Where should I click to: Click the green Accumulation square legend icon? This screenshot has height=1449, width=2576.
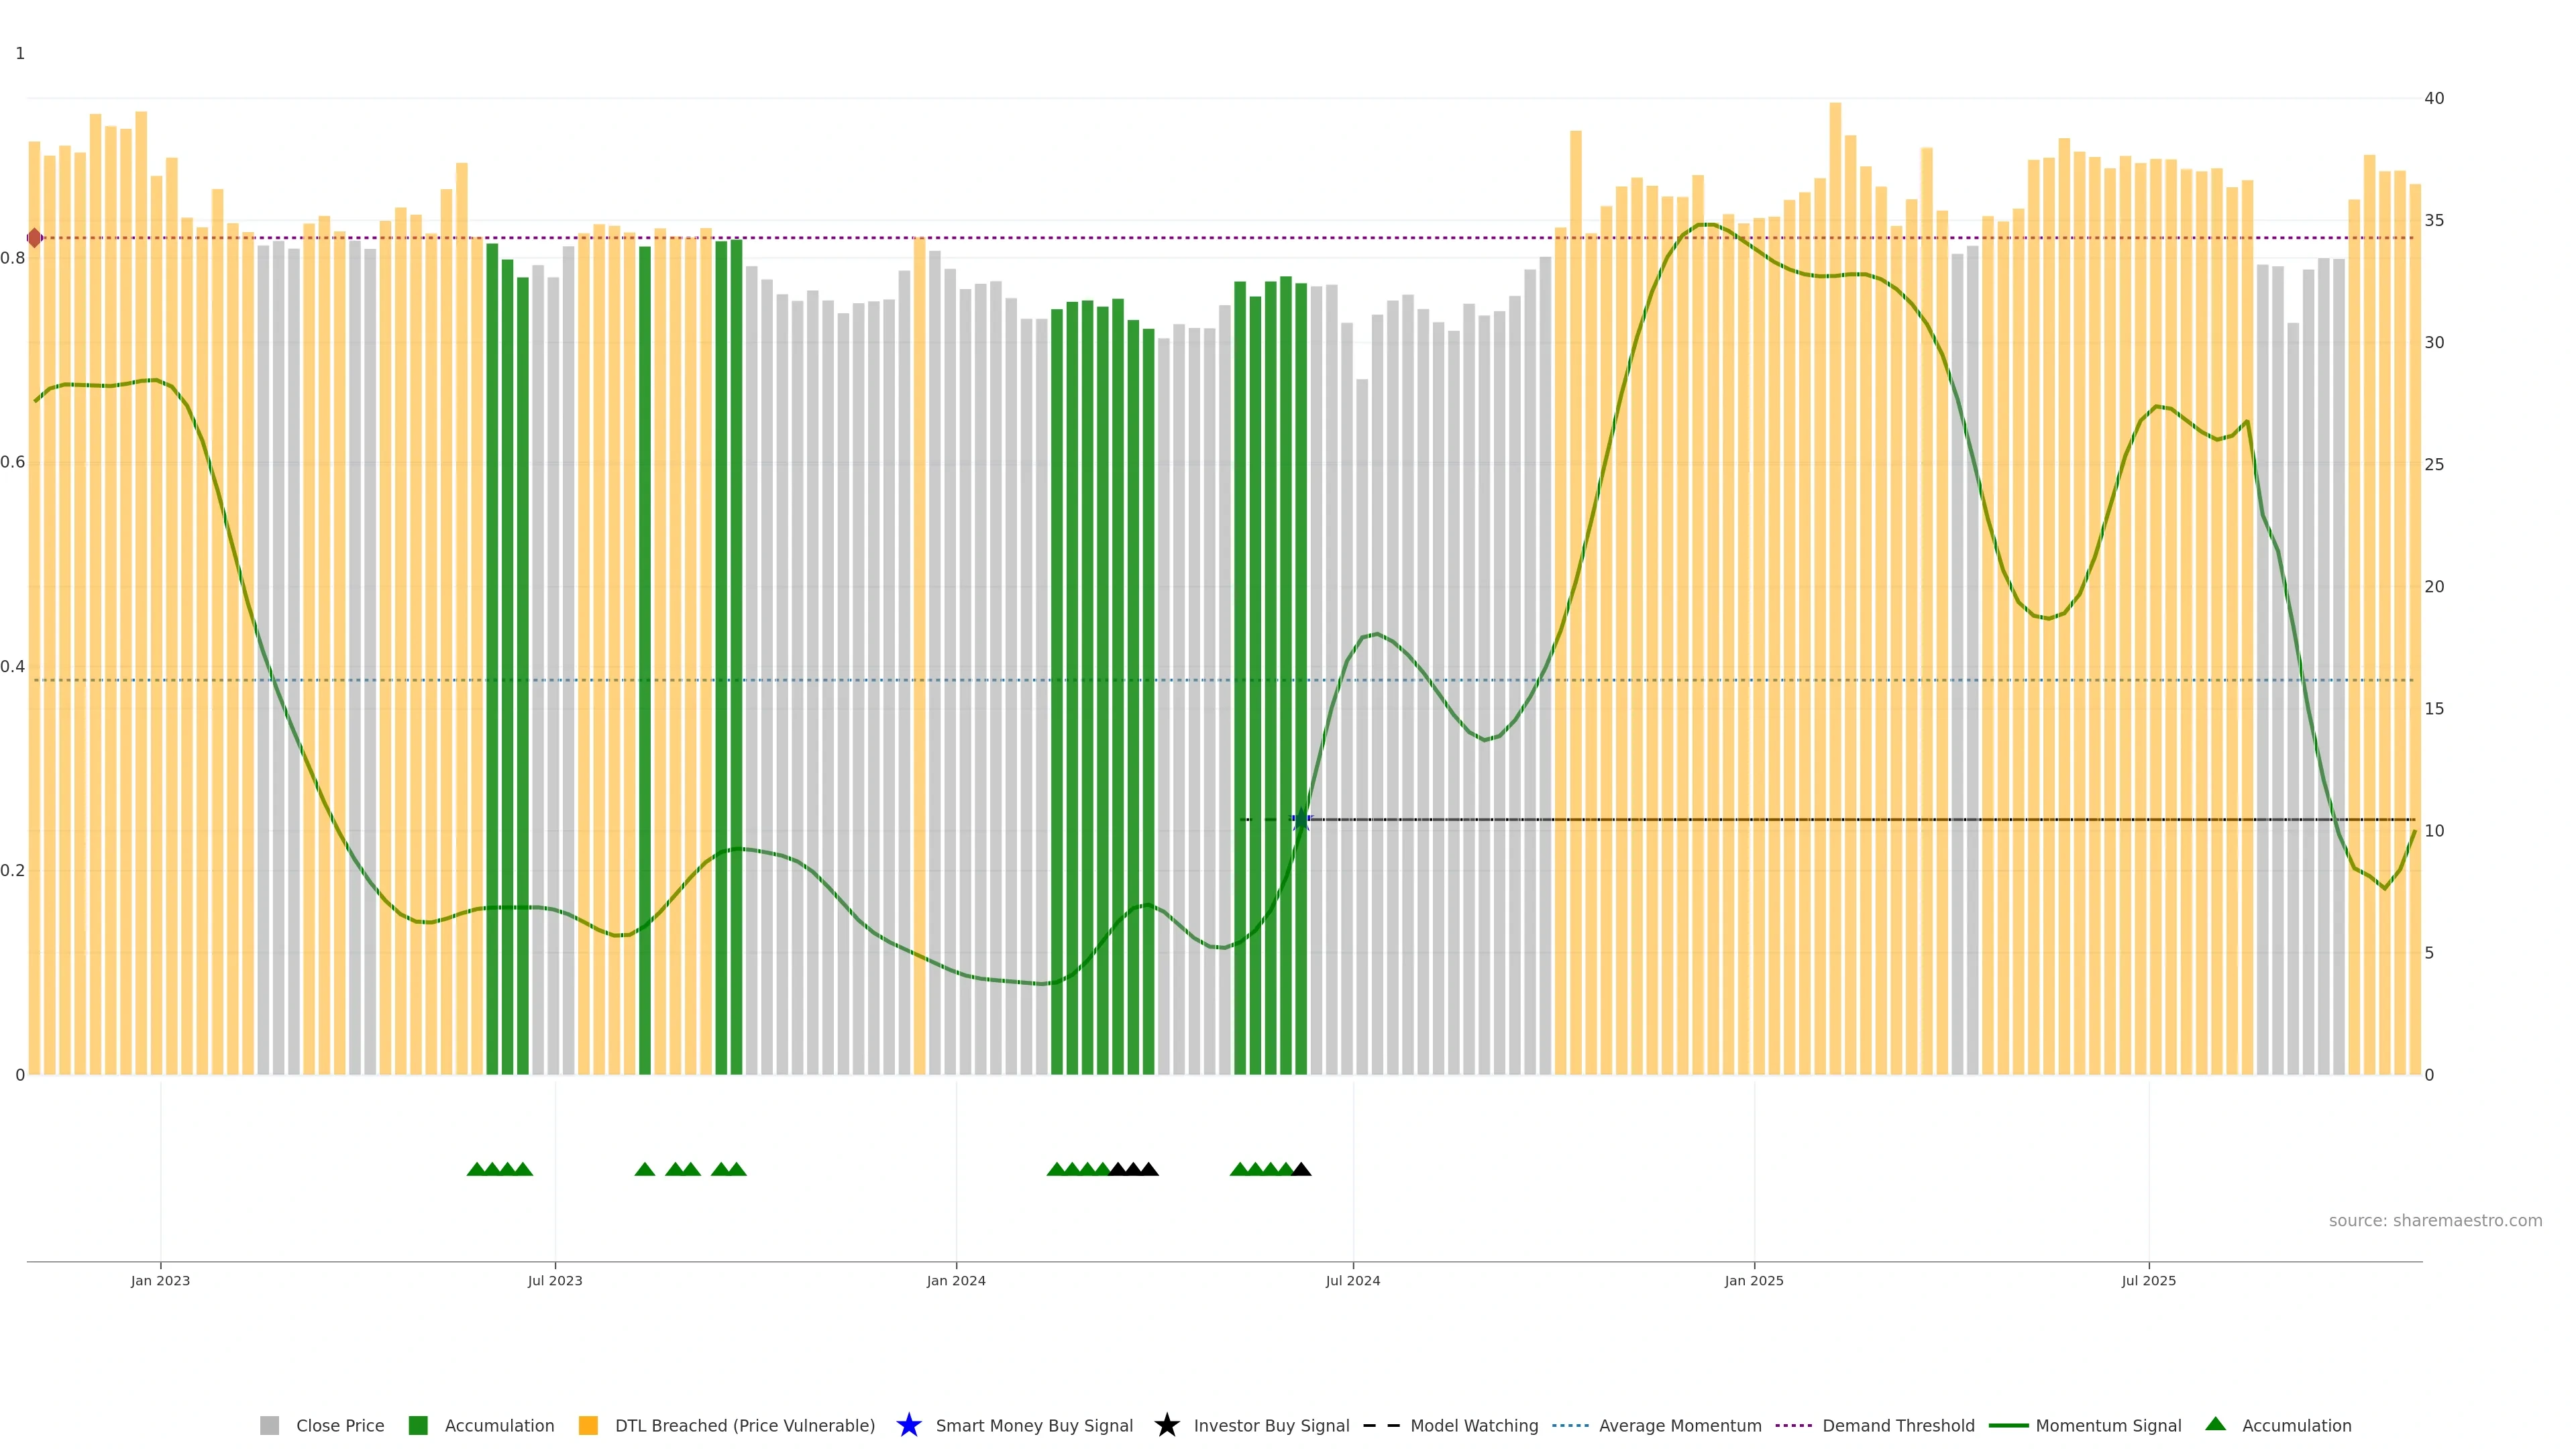coord(418,1425)
